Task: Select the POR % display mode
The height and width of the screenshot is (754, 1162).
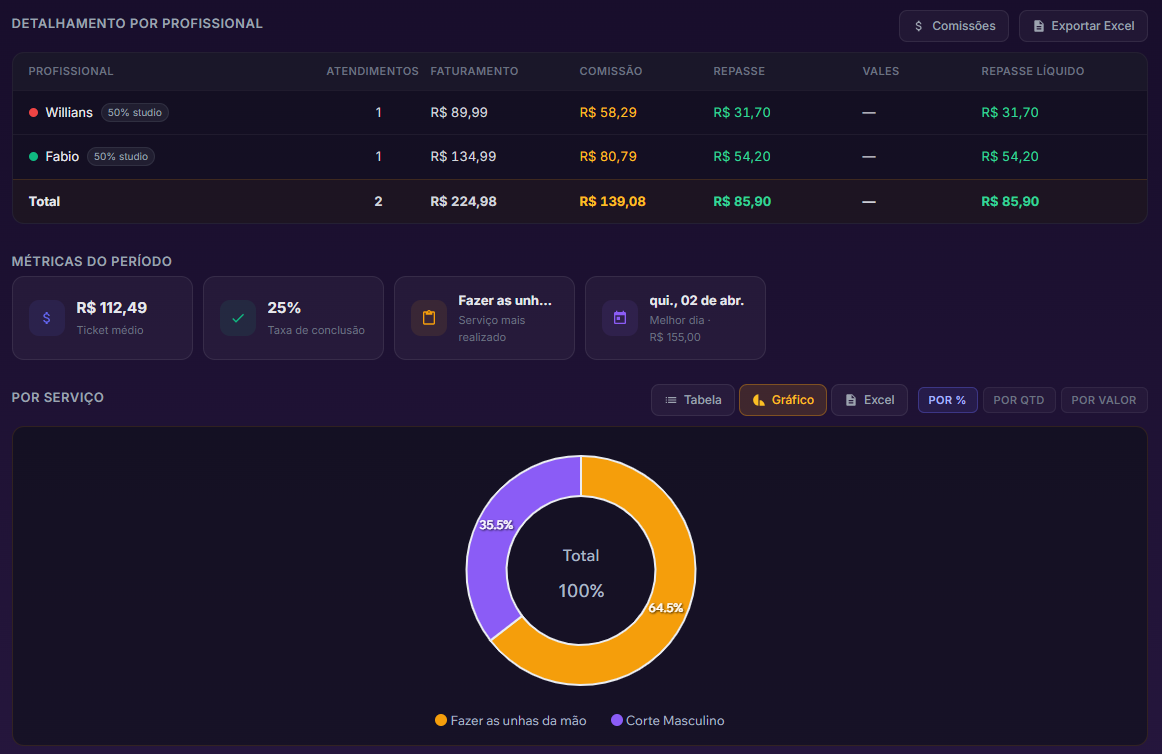Action: 947,400
